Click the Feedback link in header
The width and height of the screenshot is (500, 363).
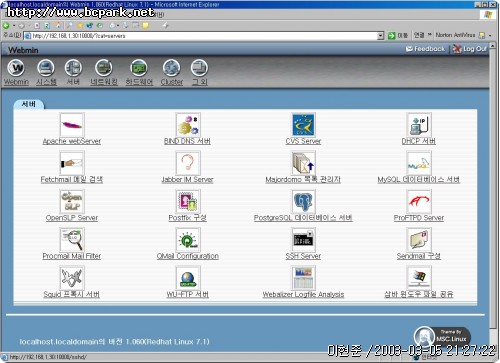click(x=425, y=49)
